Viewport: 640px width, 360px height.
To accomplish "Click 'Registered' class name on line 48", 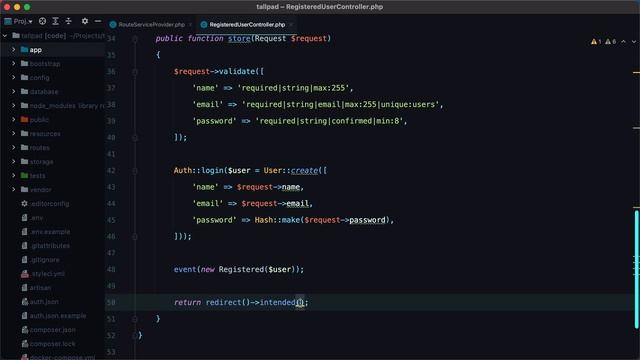I will (x=241, y=269).
